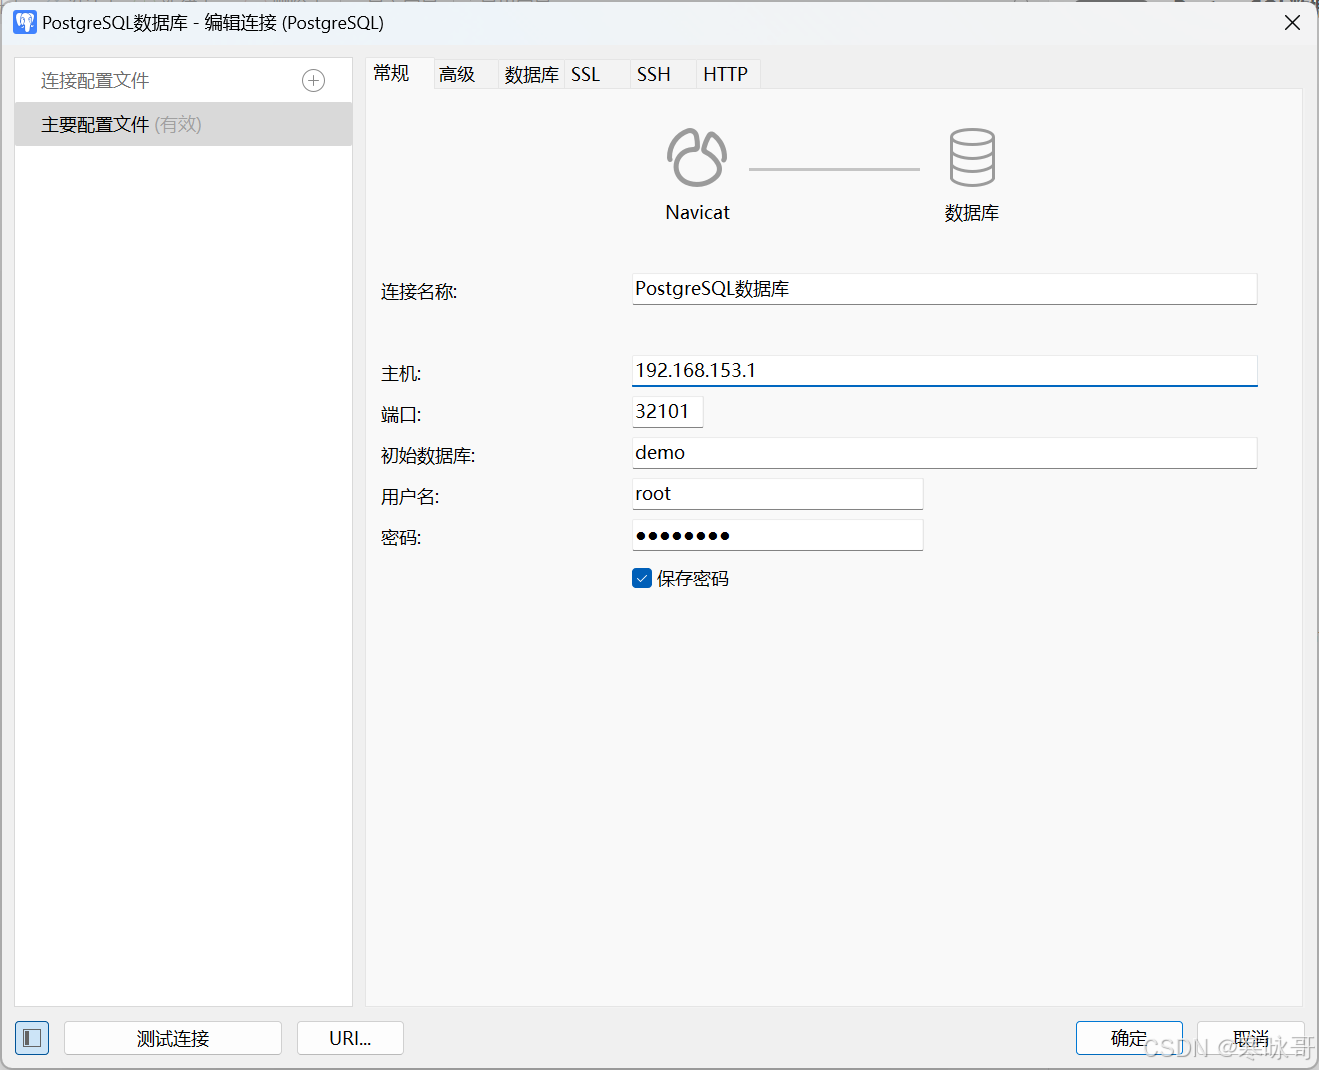Click the 端口 field showing 32101
Viewport: 1319px width, 1070px height.
point(668,412)
